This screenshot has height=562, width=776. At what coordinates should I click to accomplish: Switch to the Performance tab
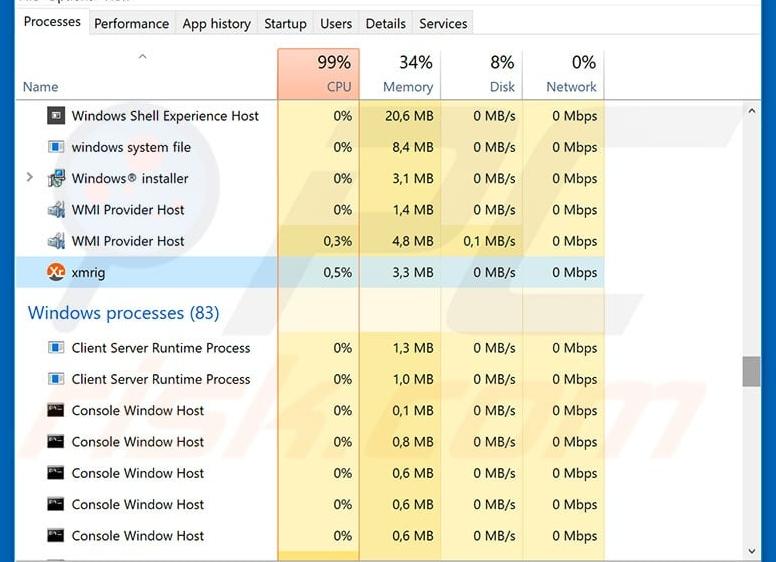click(x=132, y=24)
